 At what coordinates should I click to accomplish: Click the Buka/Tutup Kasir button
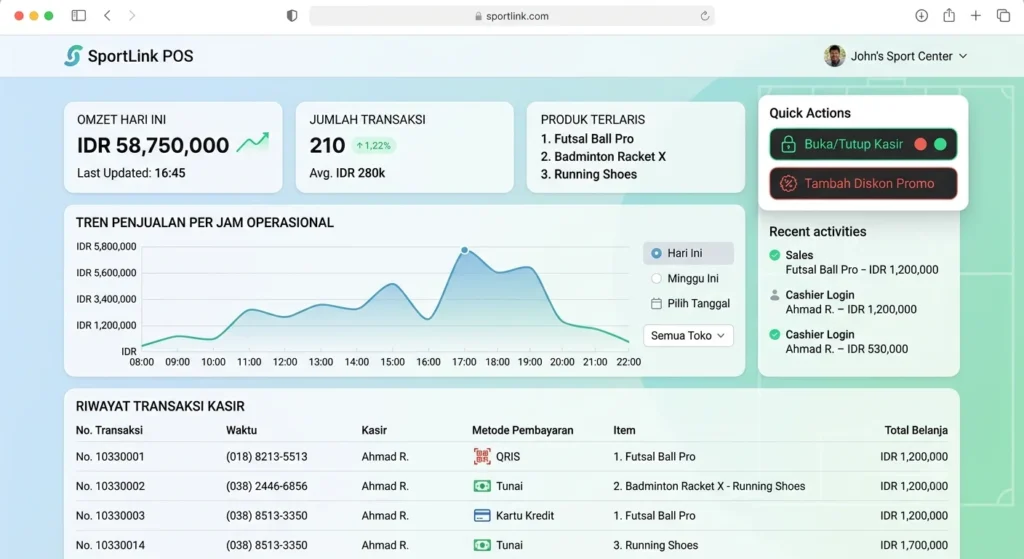863,144
